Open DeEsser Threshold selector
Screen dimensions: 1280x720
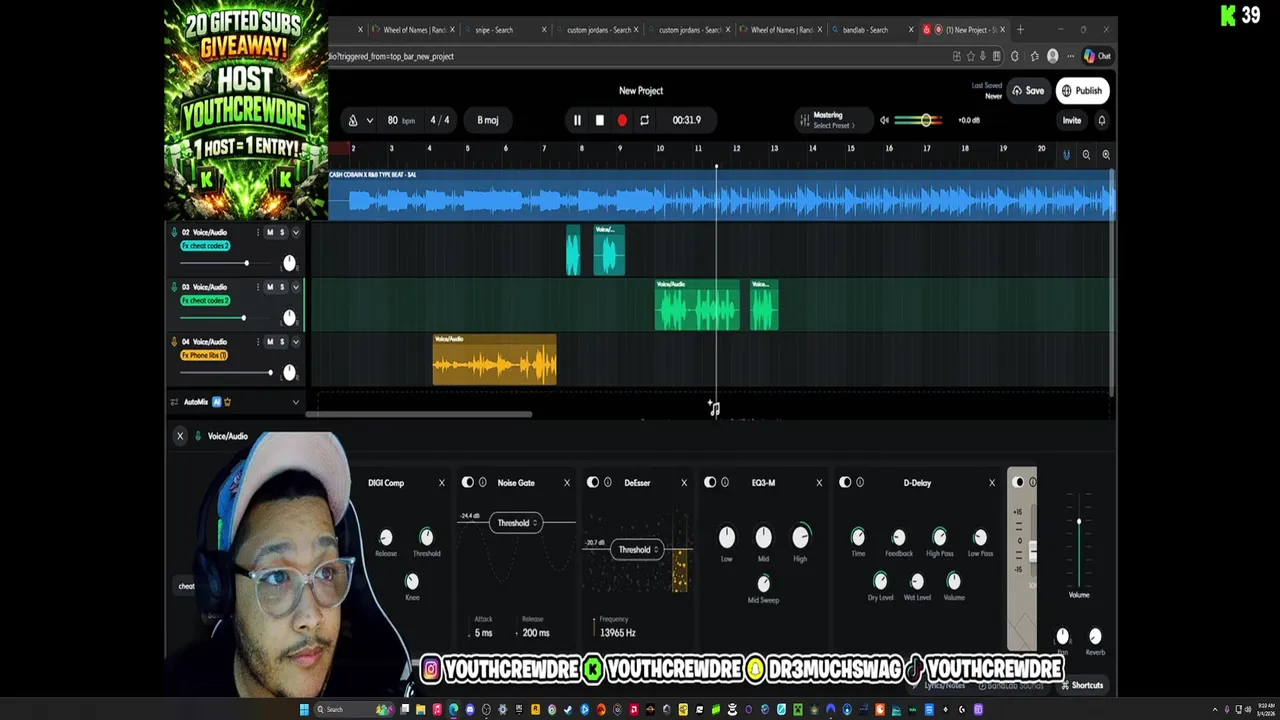(637, 550)
